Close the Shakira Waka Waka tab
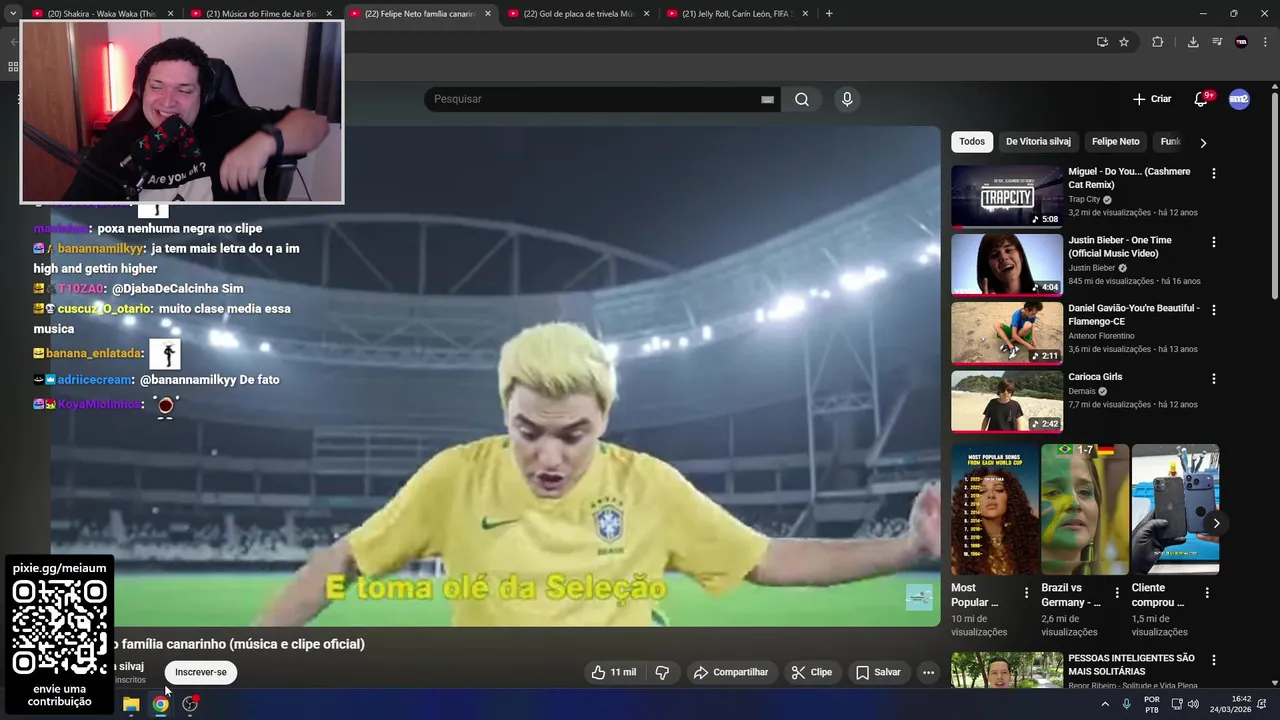 (x=170, y=14)
